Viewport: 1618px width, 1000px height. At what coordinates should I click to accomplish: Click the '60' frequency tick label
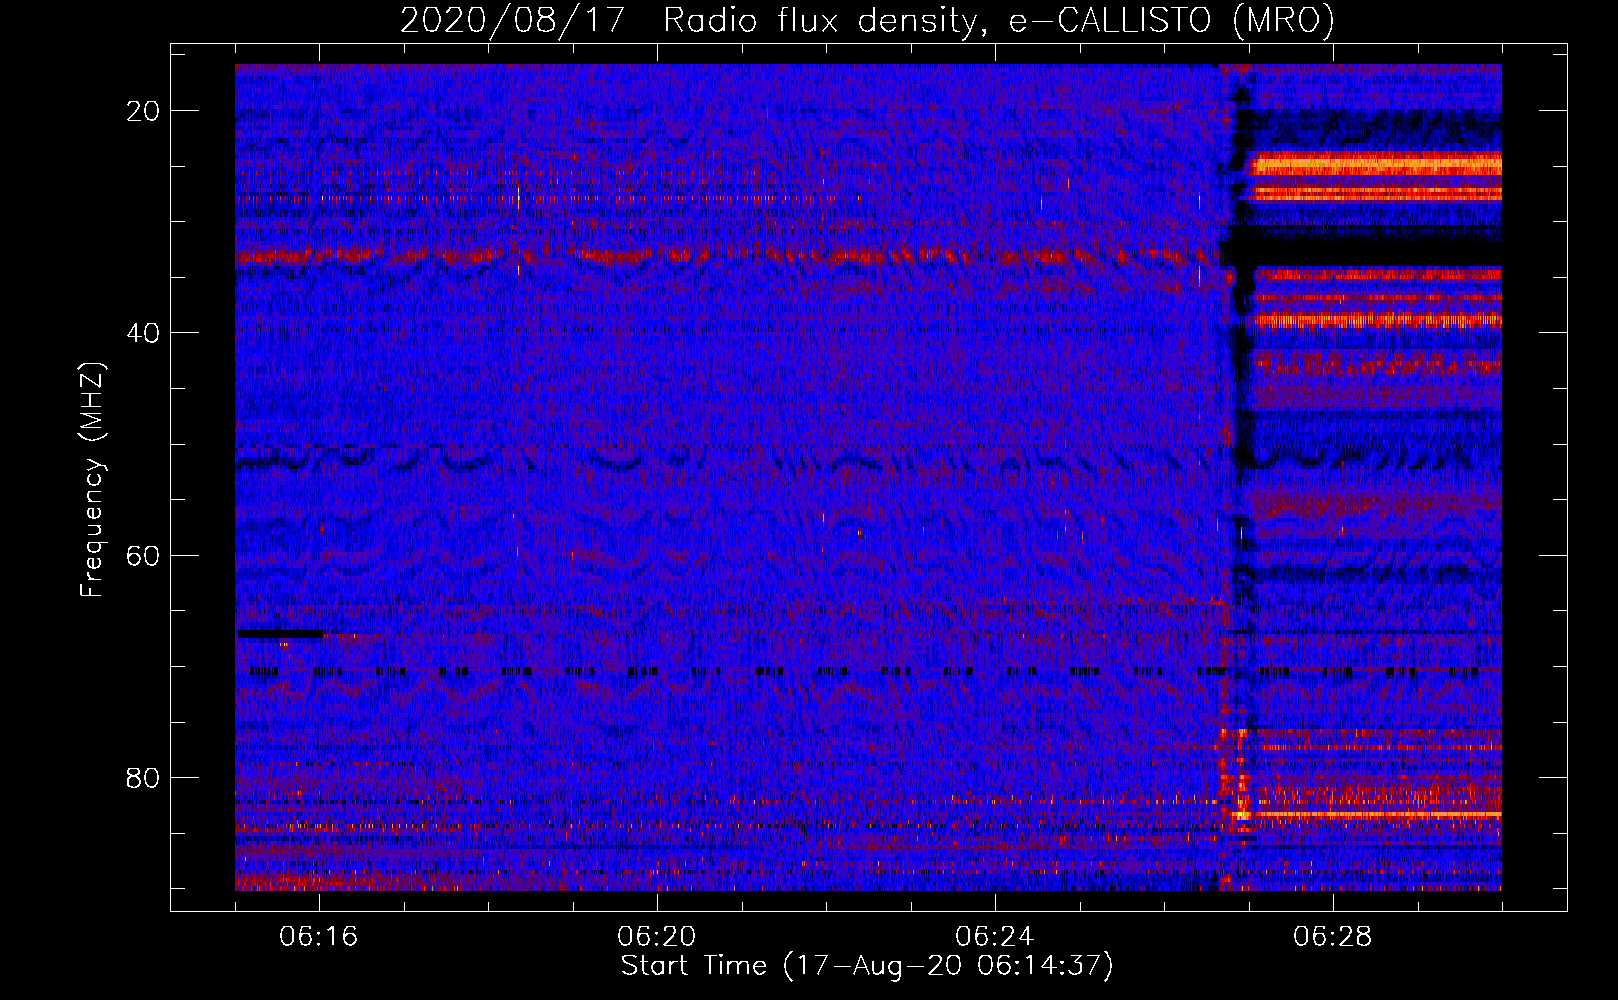[144, 556]
